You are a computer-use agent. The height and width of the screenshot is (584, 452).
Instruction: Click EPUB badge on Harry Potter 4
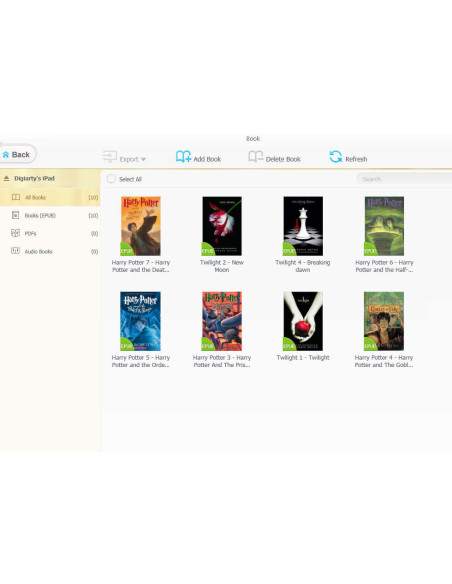(370, 345)
